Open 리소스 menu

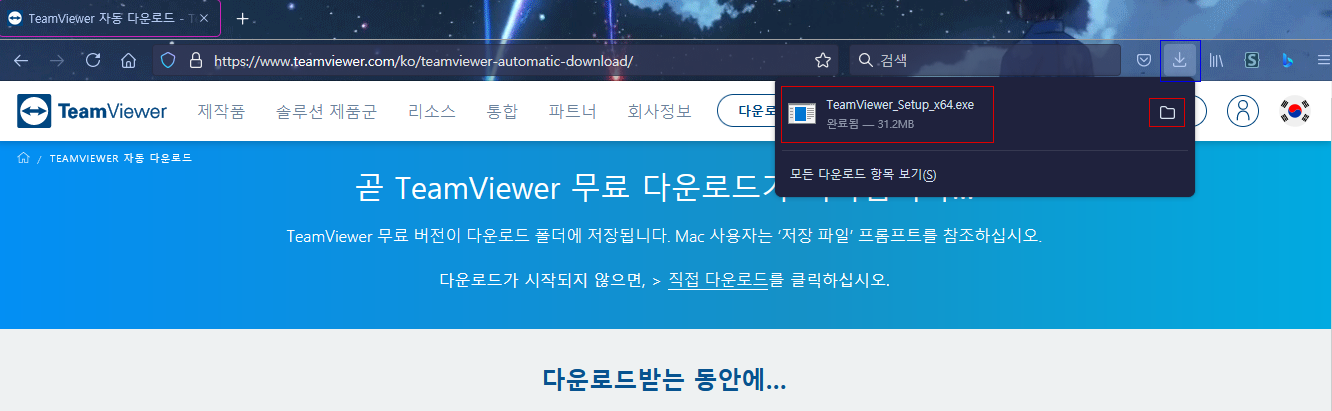[431, 111]
